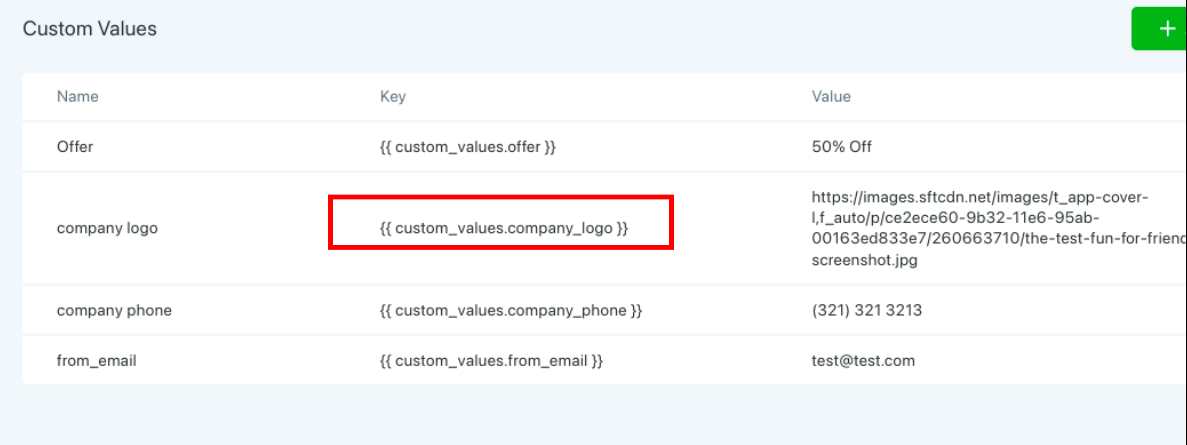The image size is (1187, 445).
Task: Click the 'Key' column header
Action: click(x=393, y=97)
